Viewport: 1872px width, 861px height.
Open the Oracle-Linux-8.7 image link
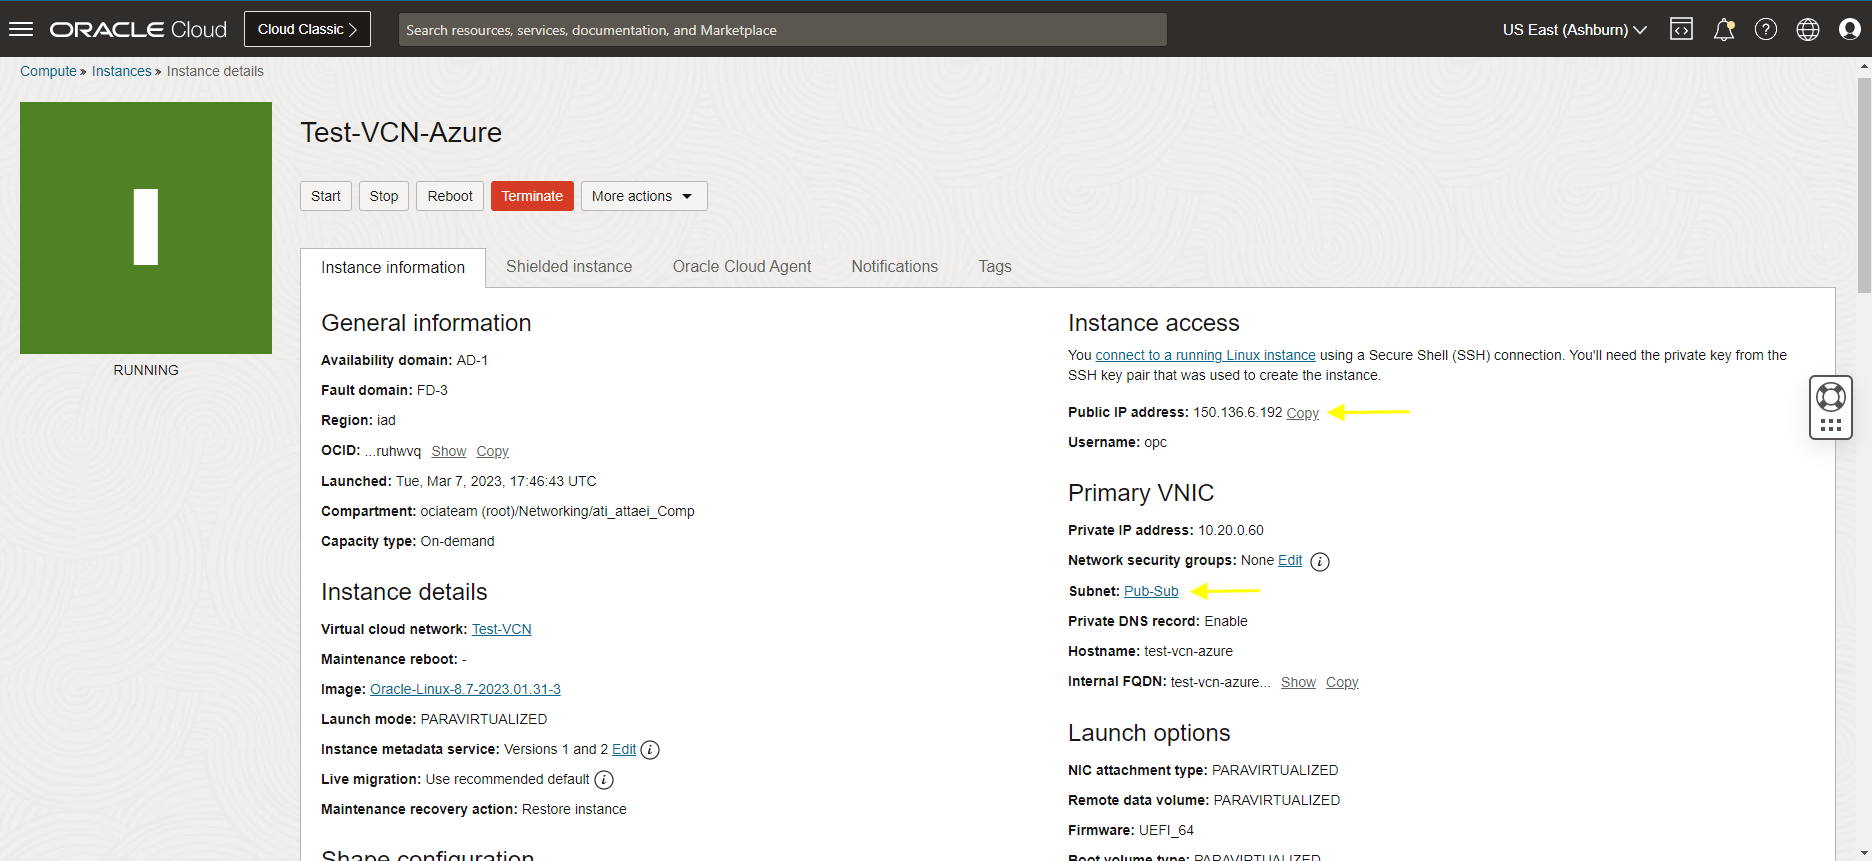tap(465, 690)
